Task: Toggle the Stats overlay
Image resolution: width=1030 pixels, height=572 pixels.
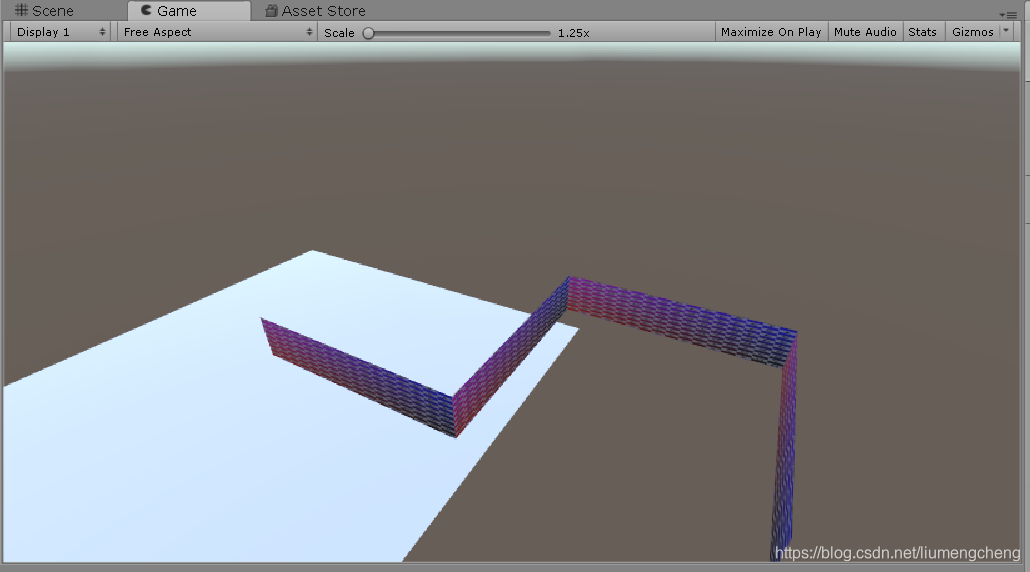Action: [922, 32]
